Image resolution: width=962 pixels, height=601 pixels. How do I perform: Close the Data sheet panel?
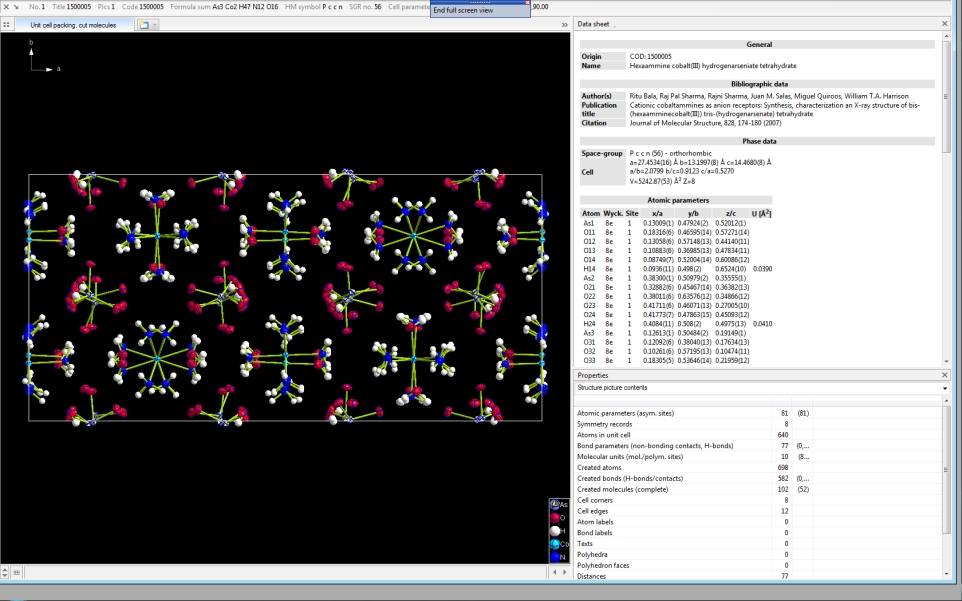click(946, 23)
